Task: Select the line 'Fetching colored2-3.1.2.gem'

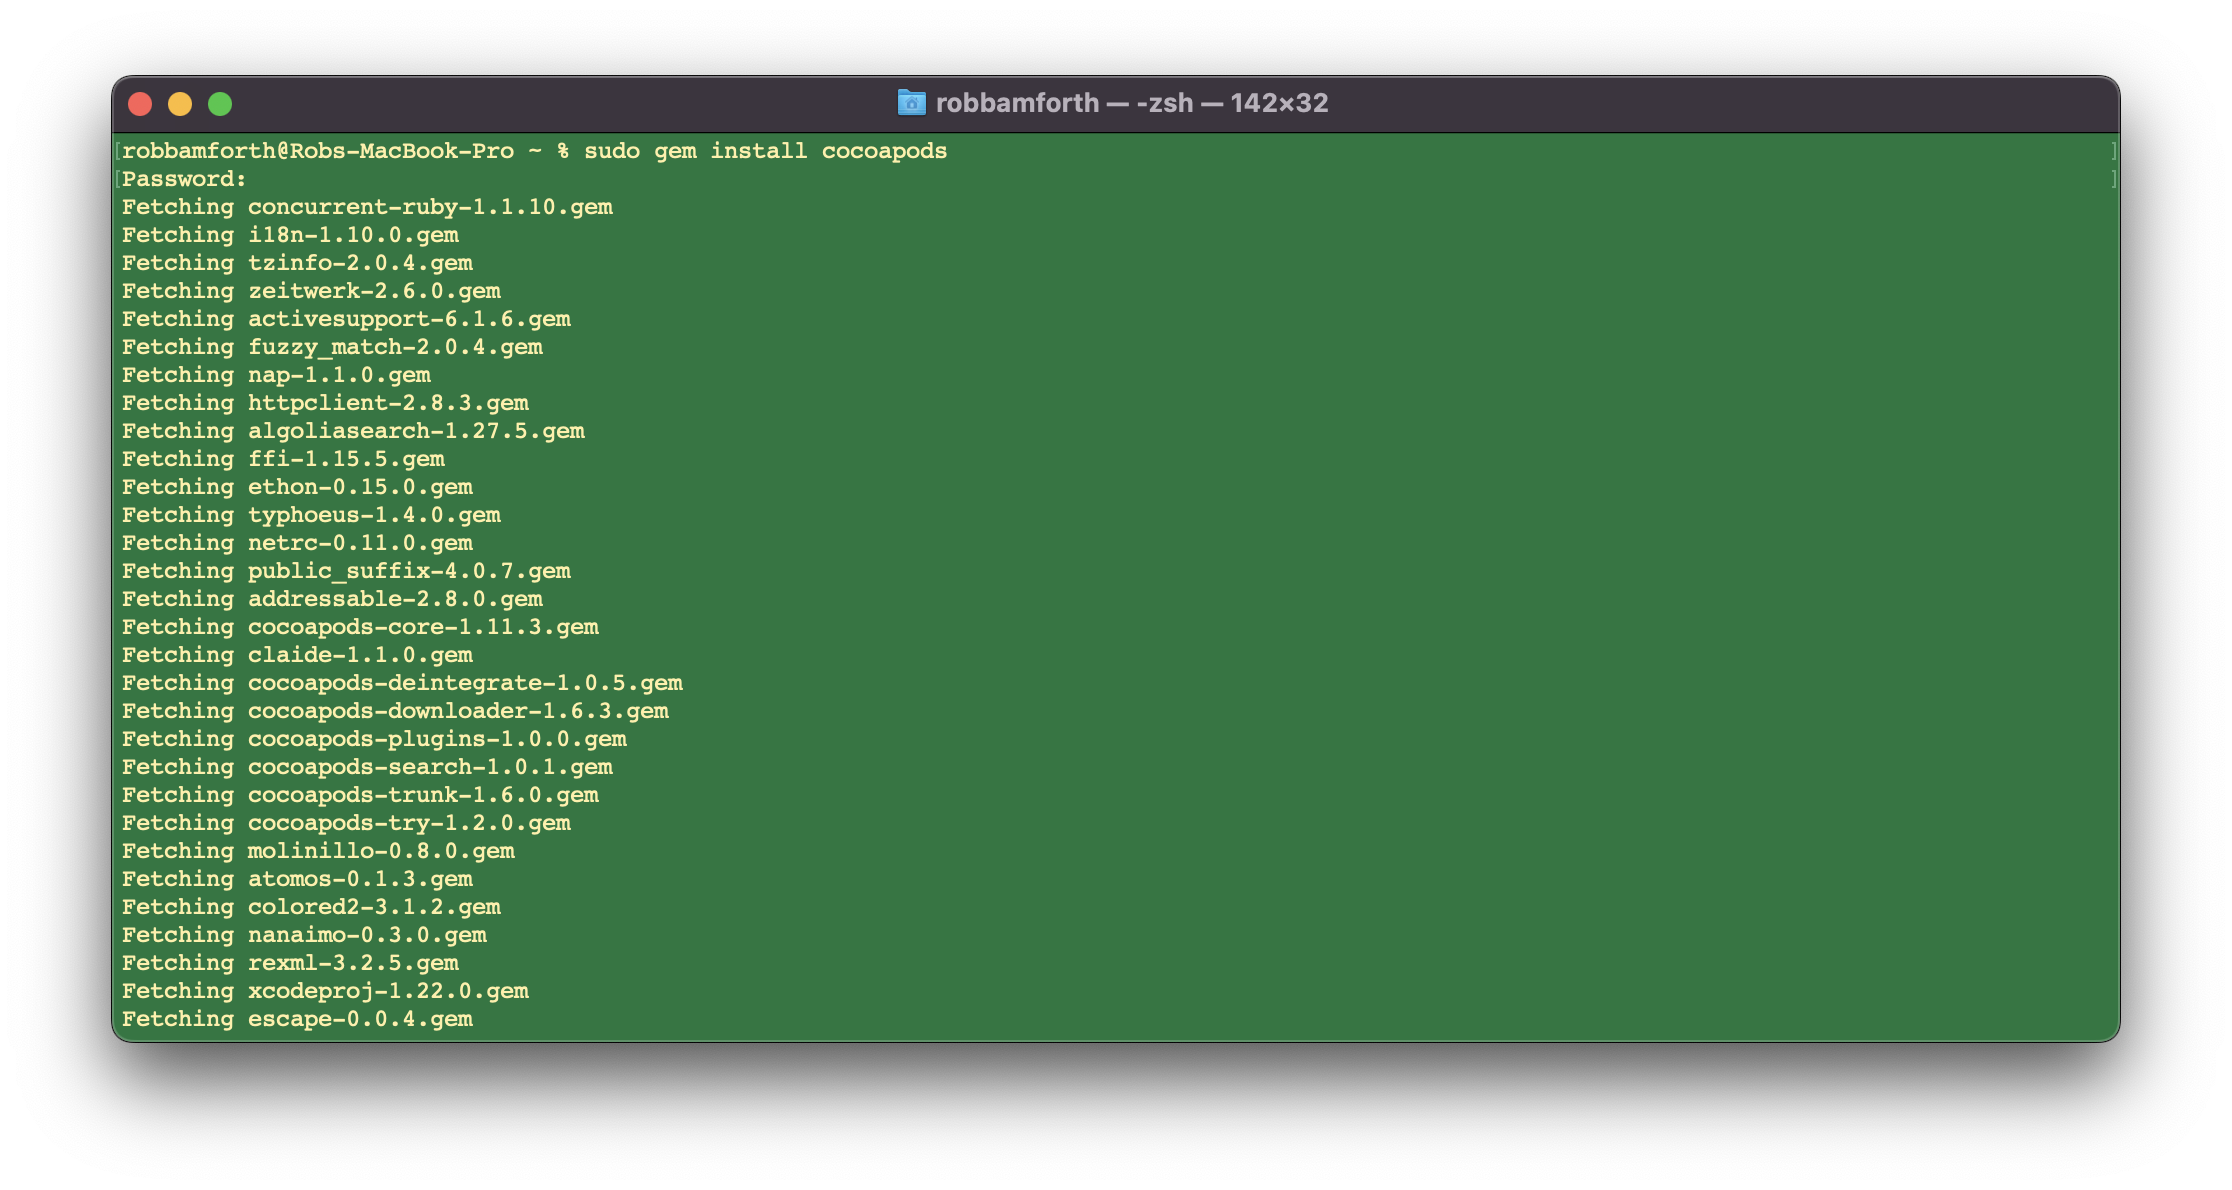Action: pos(311,907)
